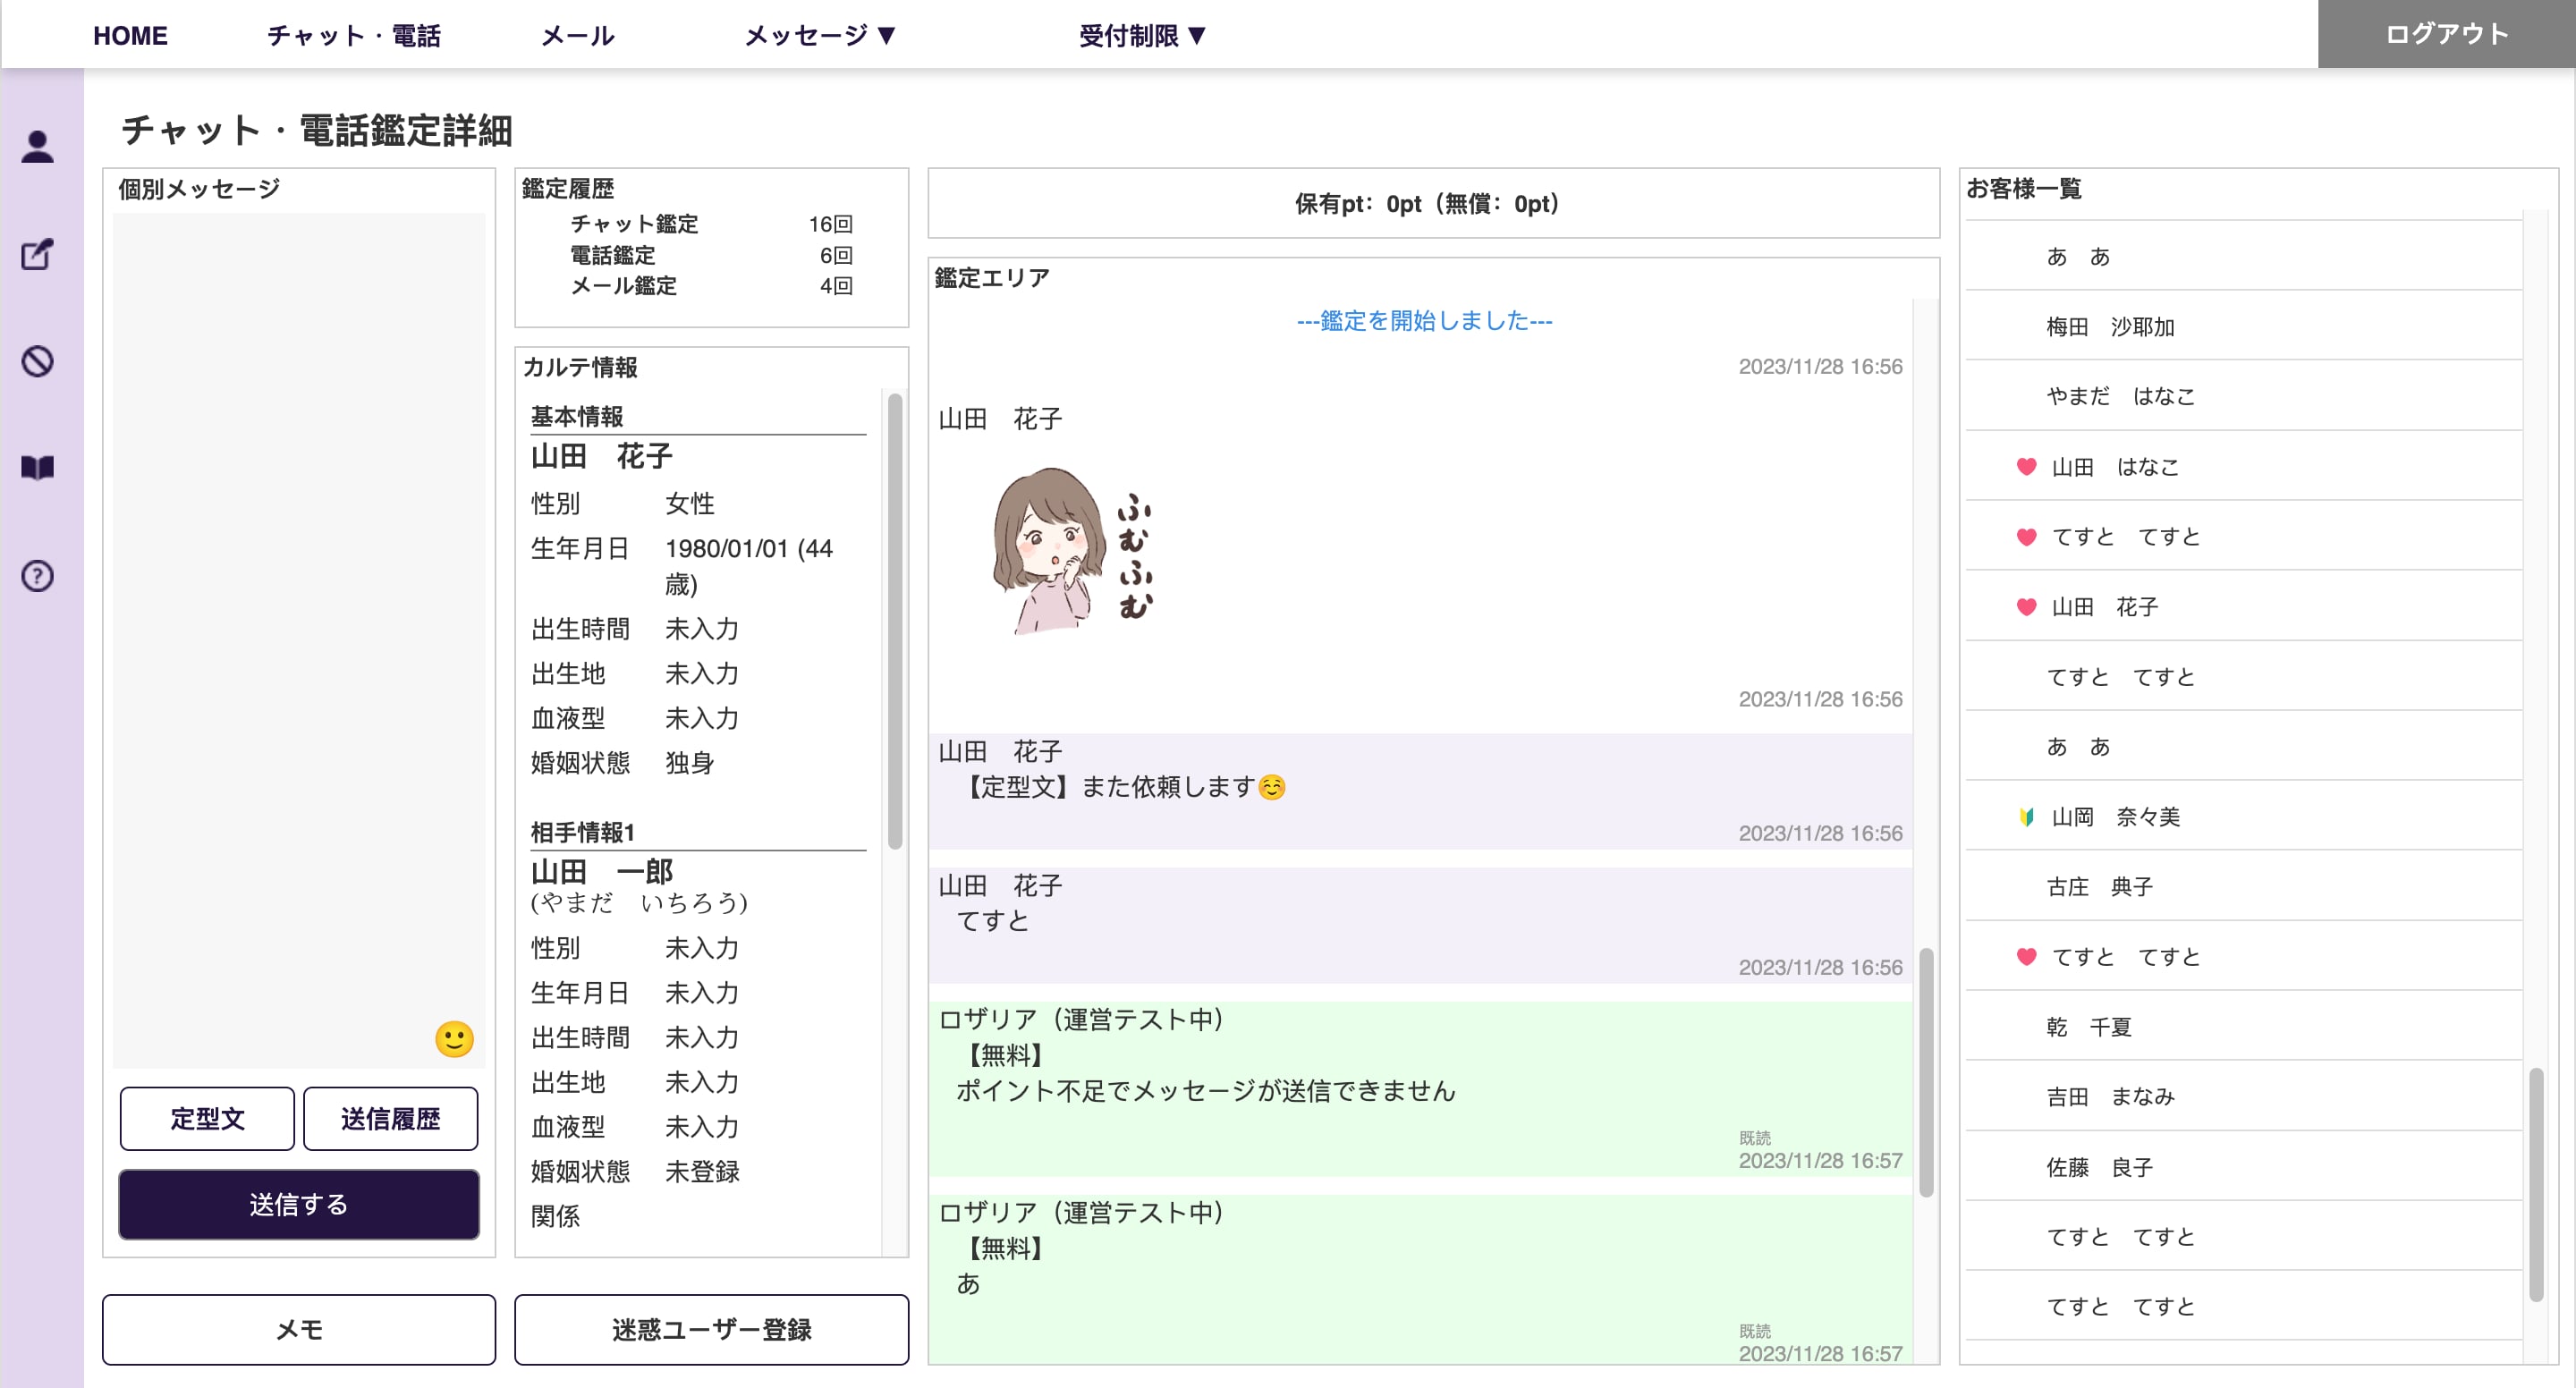
Task: Click the ふむふむ sticker image in chat
Action: (1071, 551)
